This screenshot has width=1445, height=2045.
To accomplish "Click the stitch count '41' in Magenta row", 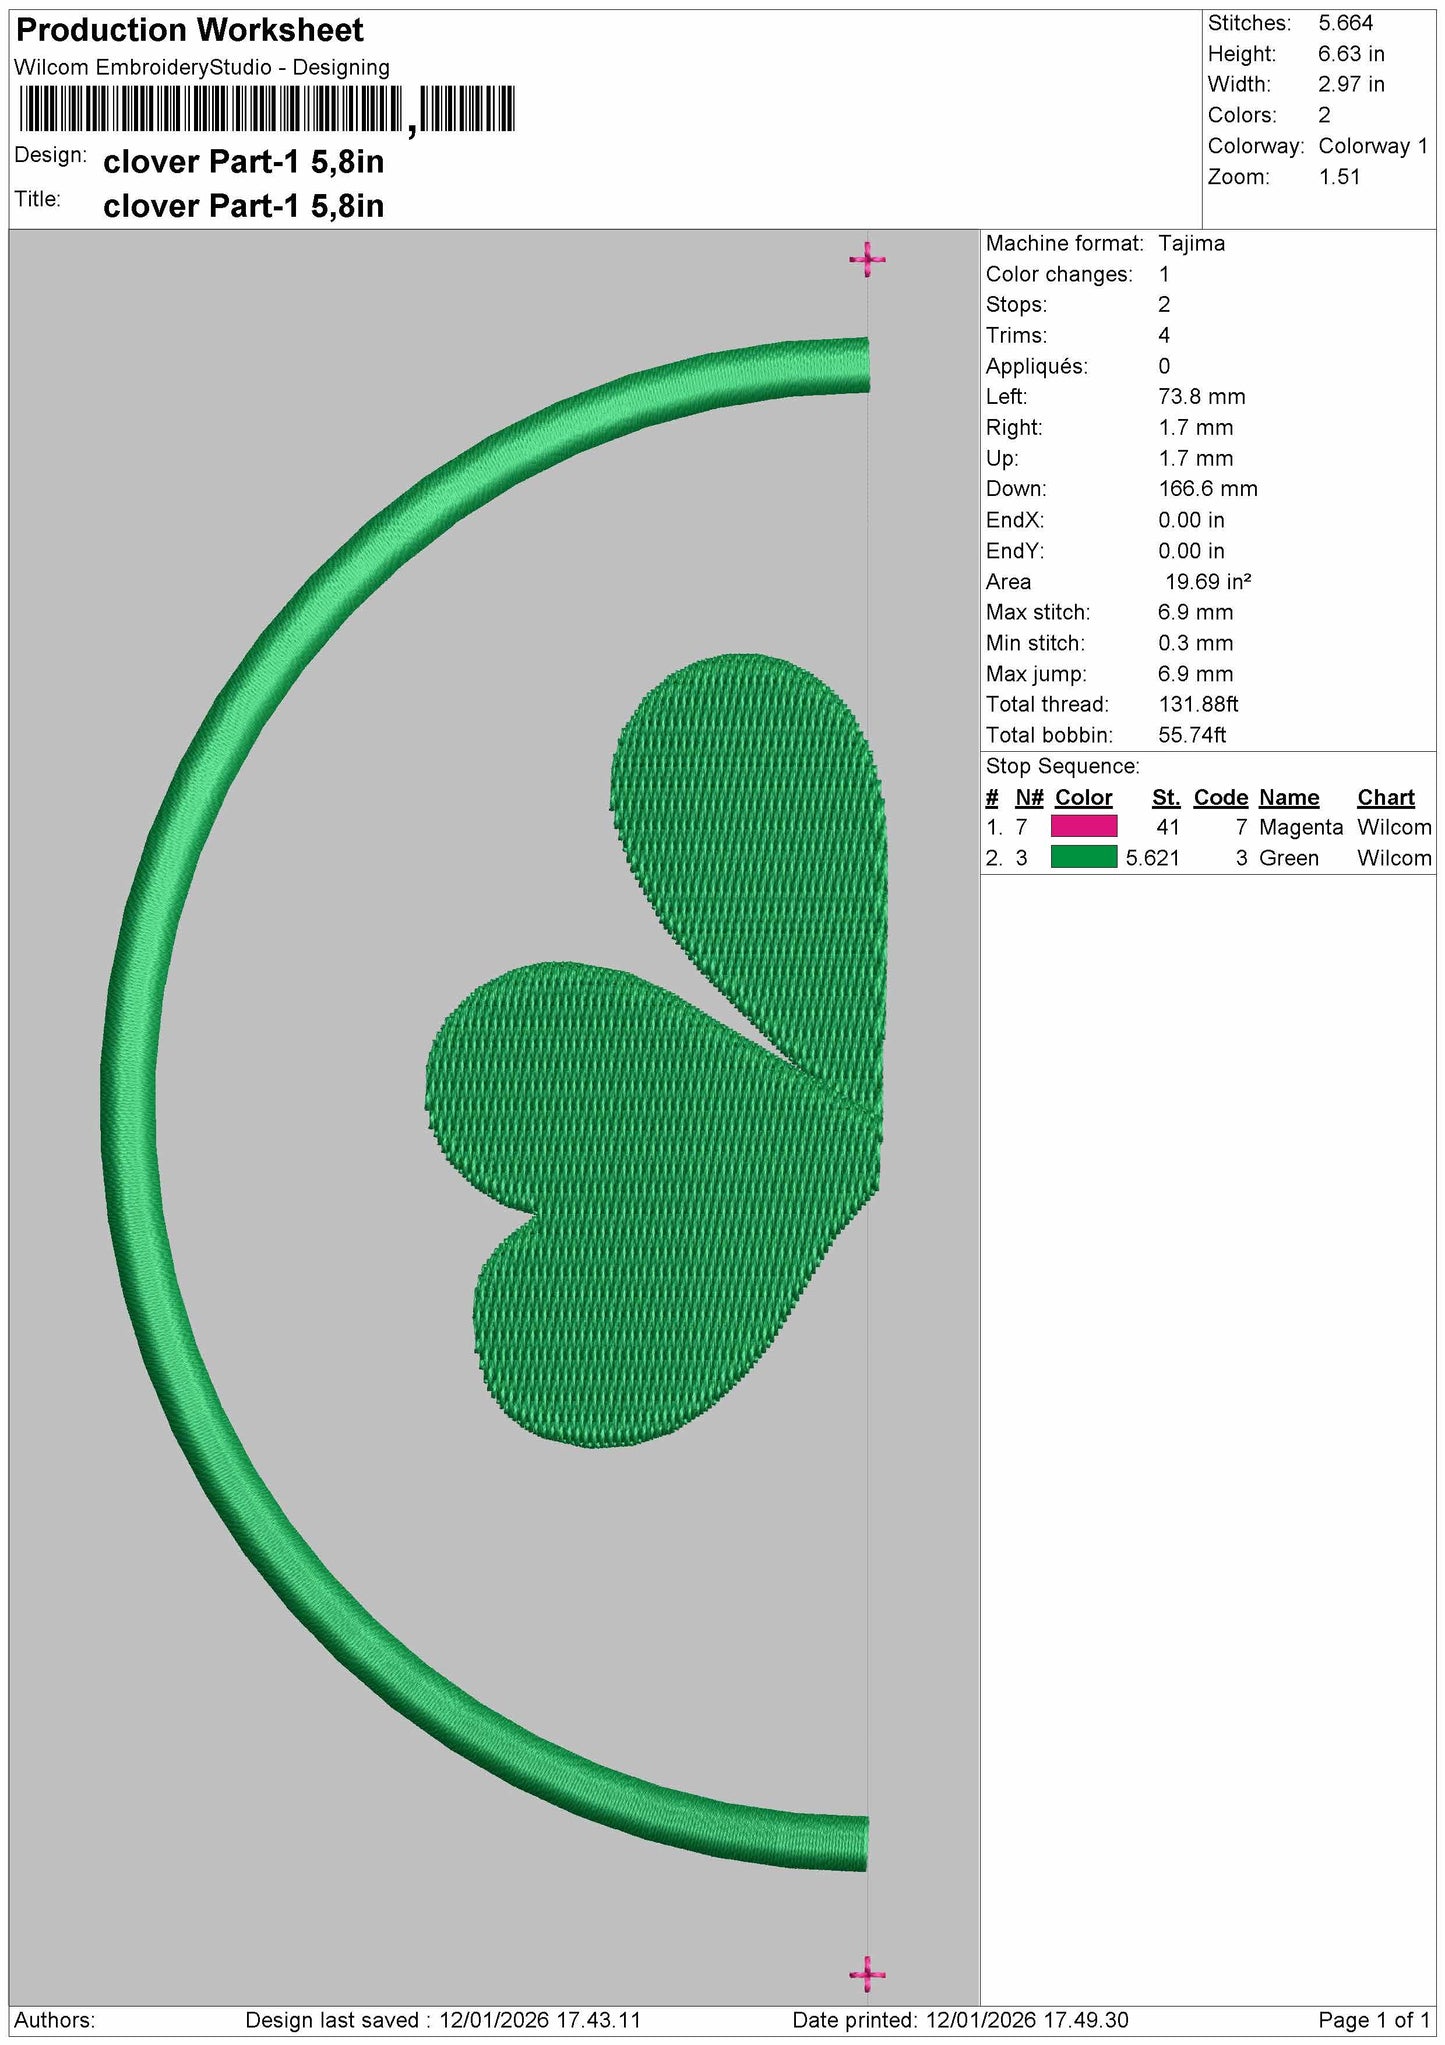I will (x=1167, y=827).
